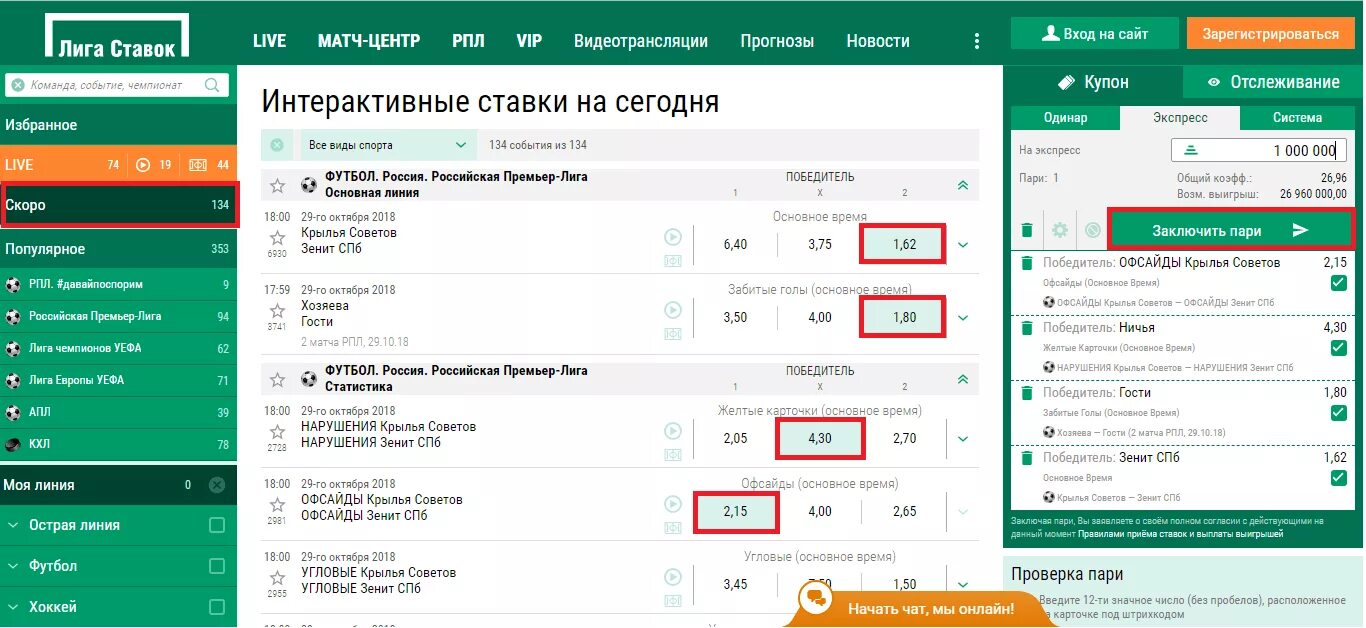Open the orange LIVE section in sidebar
1366x628 pixels.
point(118,165)
